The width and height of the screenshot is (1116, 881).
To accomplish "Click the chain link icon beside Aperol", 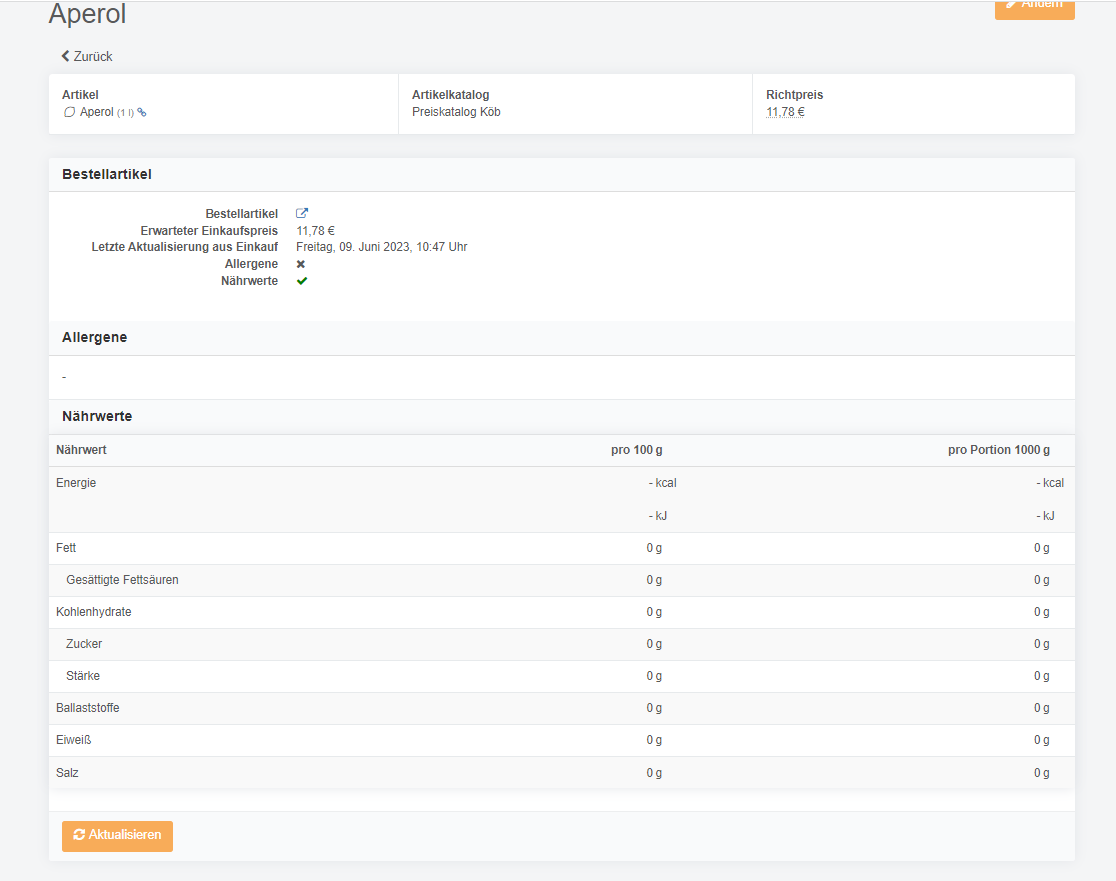I will pyautogui.click(x=142, y=112).
